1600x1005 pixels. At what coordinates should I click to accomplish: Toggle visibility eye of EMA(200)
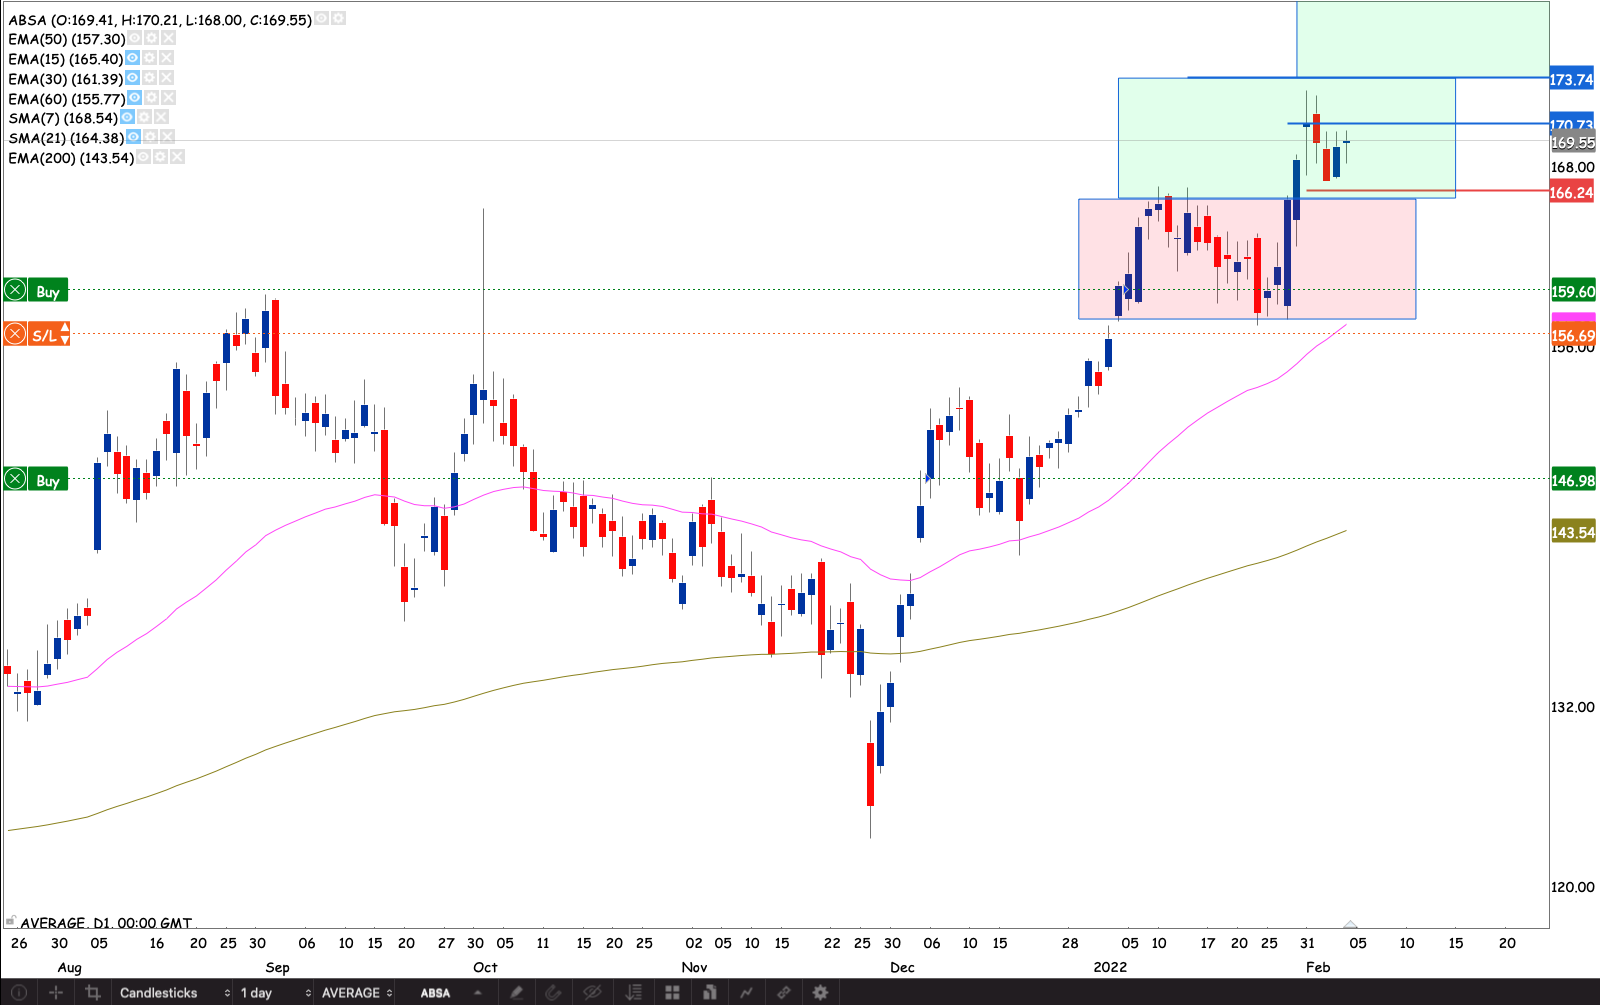(143, 157)
